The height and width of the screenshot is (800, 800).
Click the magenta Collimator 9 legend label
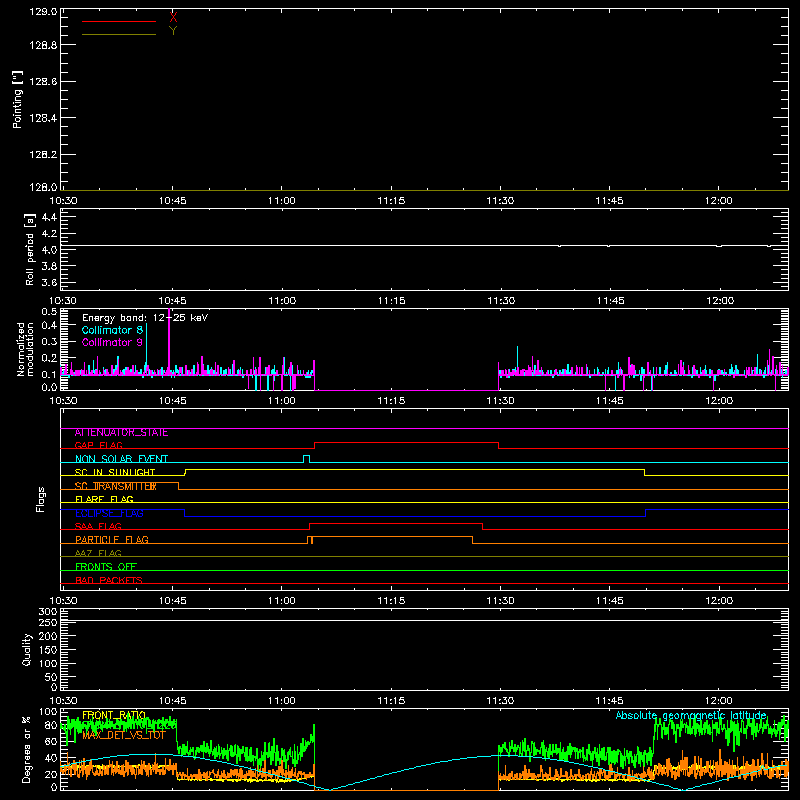(112, 342)
